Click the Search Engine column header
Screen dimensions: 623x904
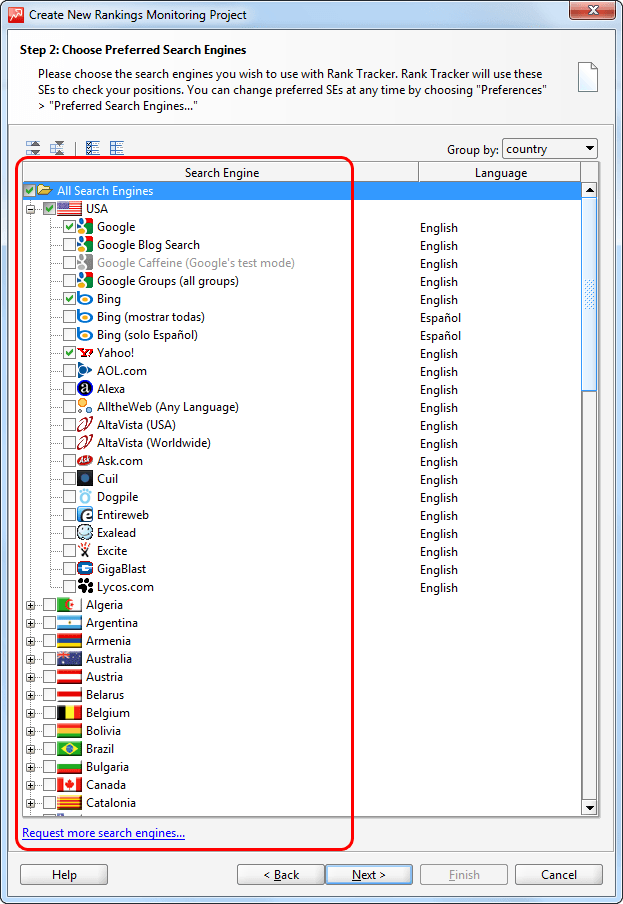pyautogui.click(x=221, y=172)
